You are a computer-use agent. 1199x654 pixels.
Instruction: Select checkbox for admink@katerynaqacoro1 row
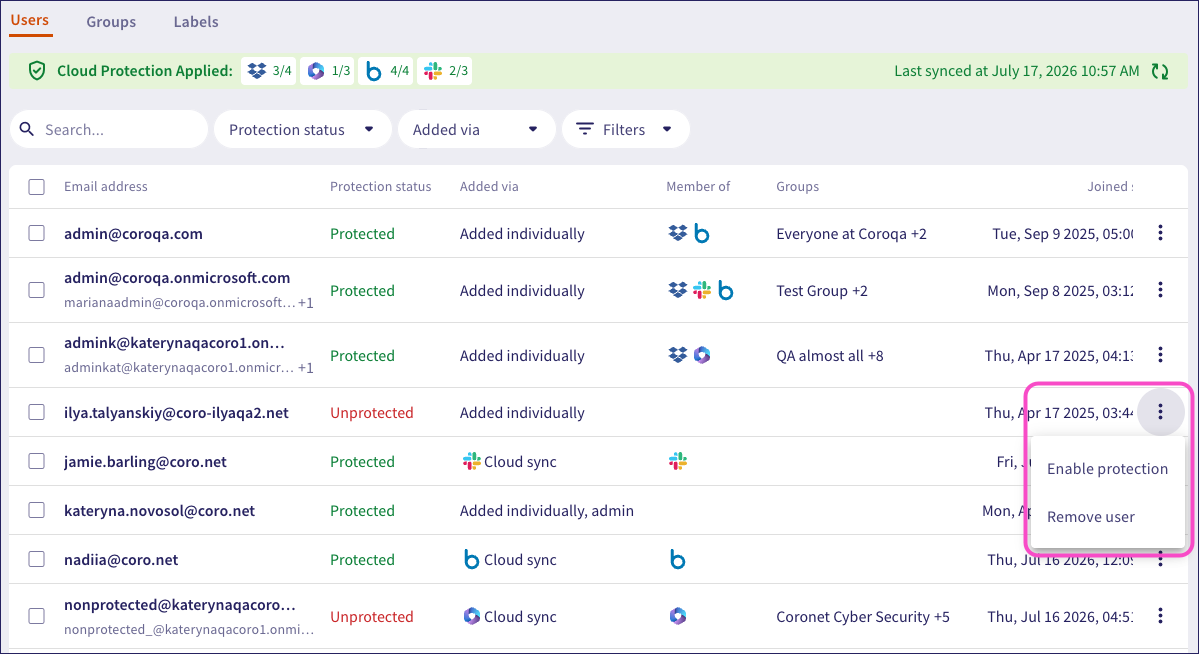37,355
